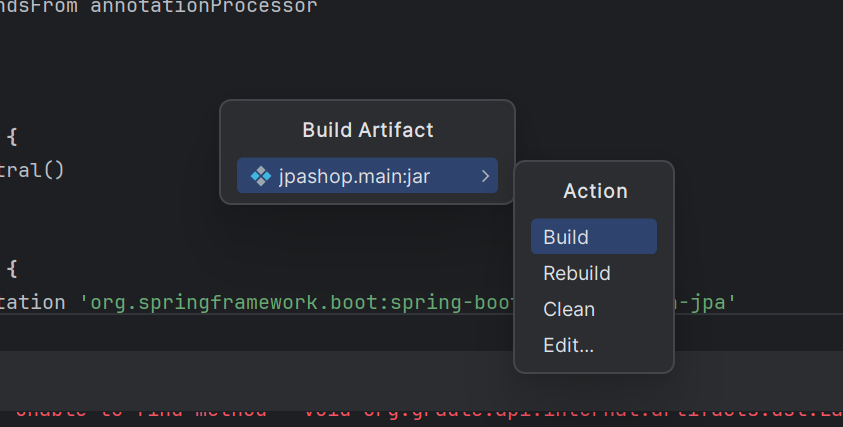Click the Action popup header

pyautogui.click(x=595, y=190)
